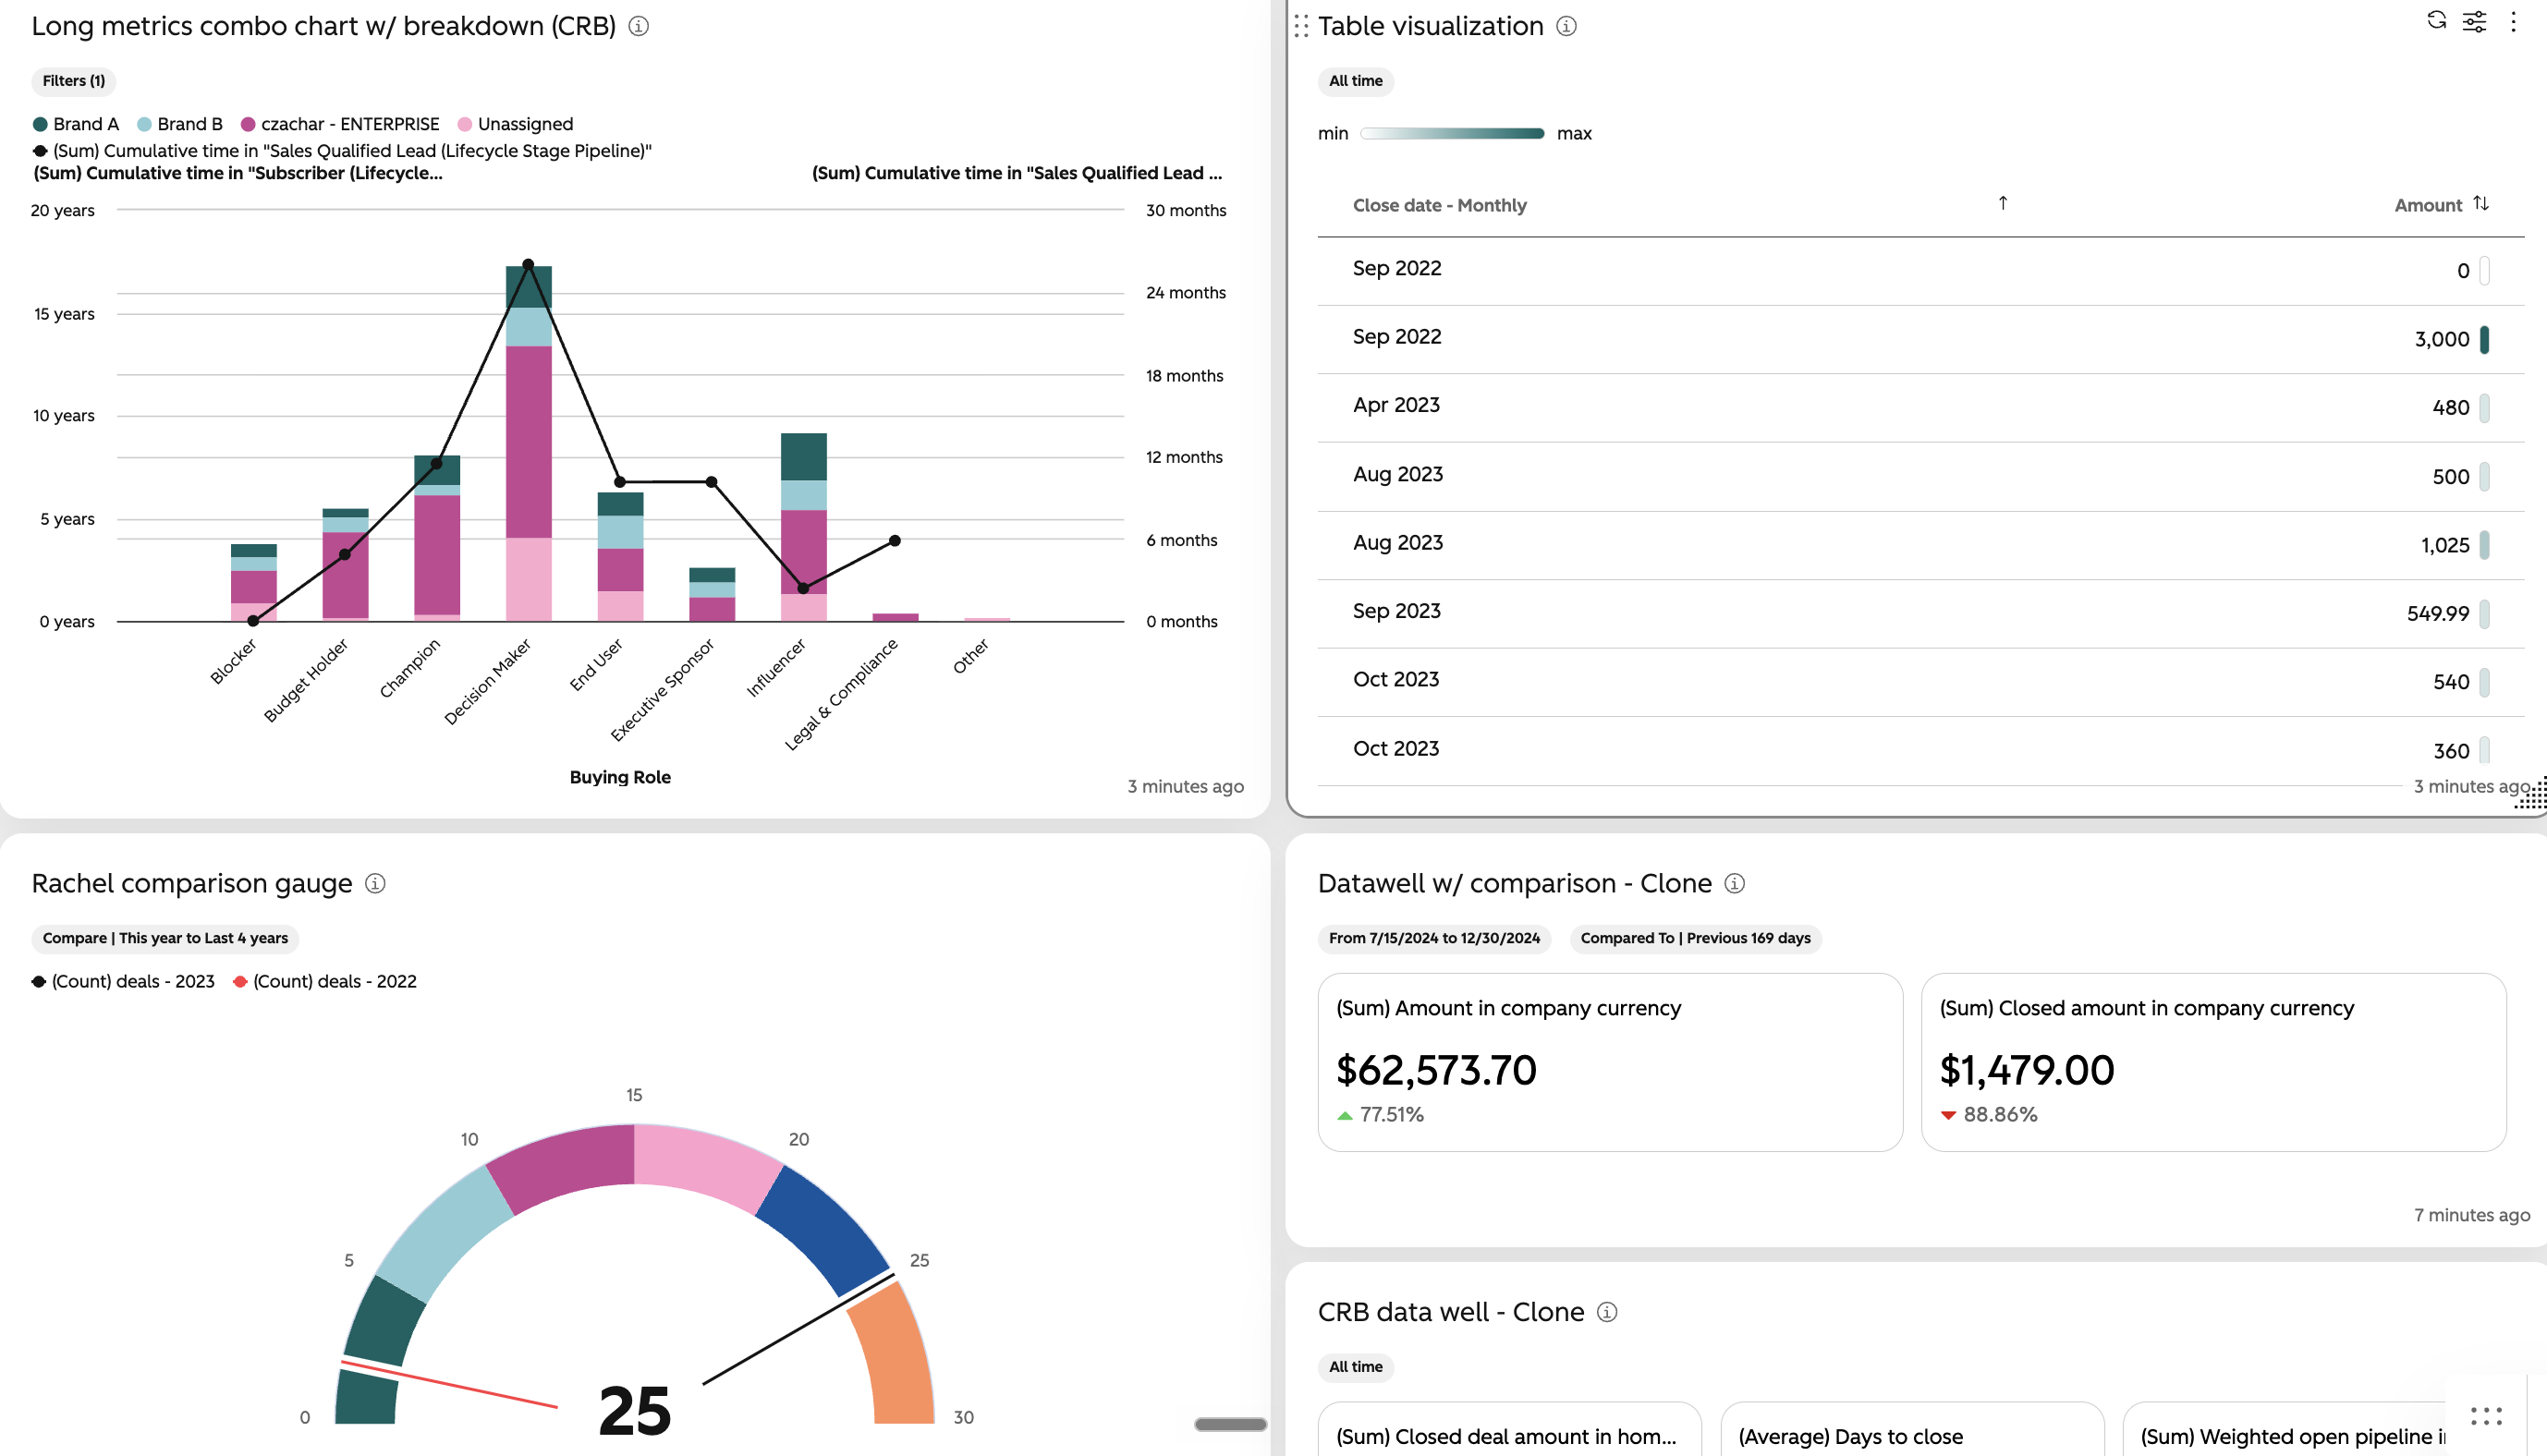Click the Amount column header
This screenshot has height=1456, width=2547.
2427,205
